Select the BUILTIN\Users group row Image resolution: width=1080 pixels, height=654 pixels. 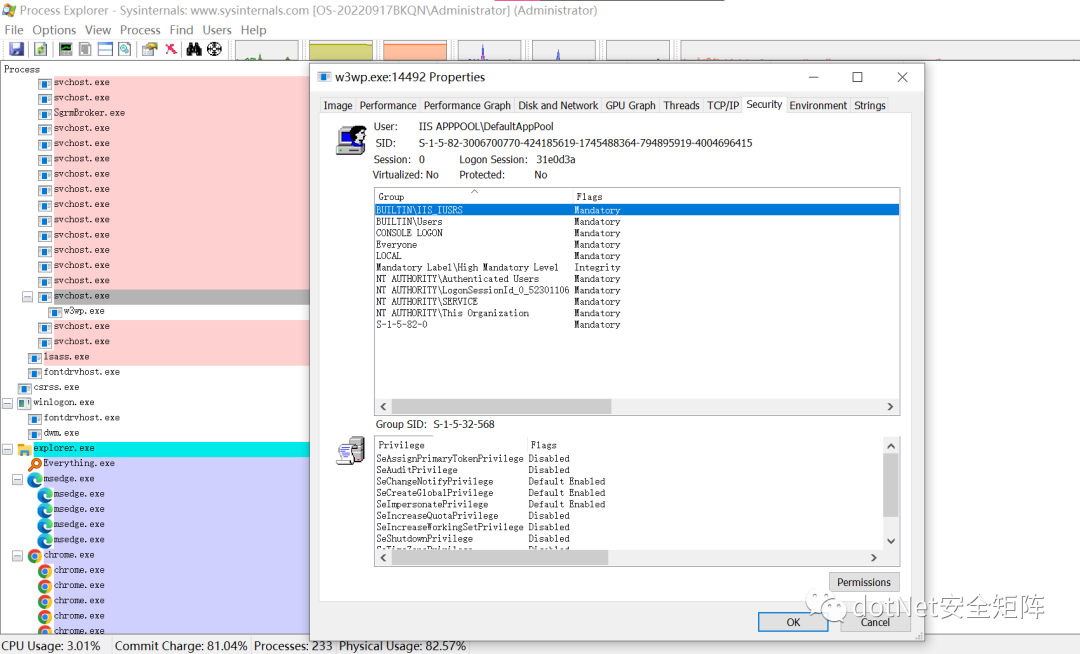coord(636,222)
